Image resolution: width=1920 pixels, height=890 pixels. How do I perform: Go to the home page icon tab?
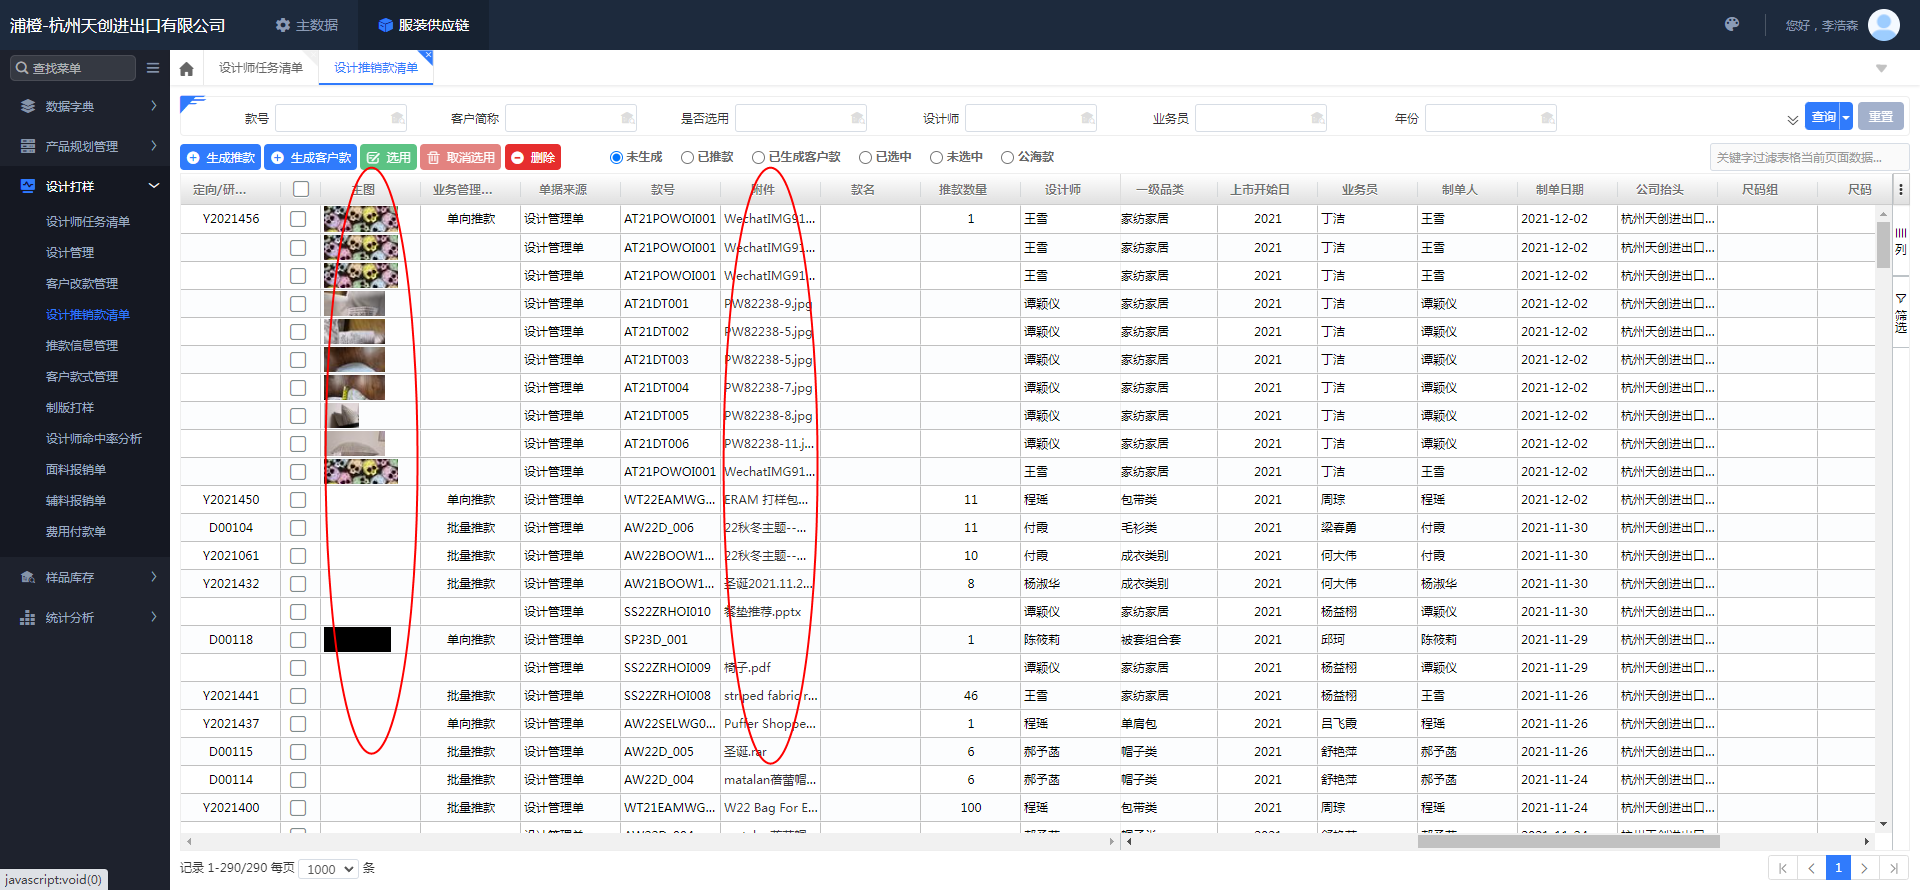pyautogui.click(x=186, y=68)
